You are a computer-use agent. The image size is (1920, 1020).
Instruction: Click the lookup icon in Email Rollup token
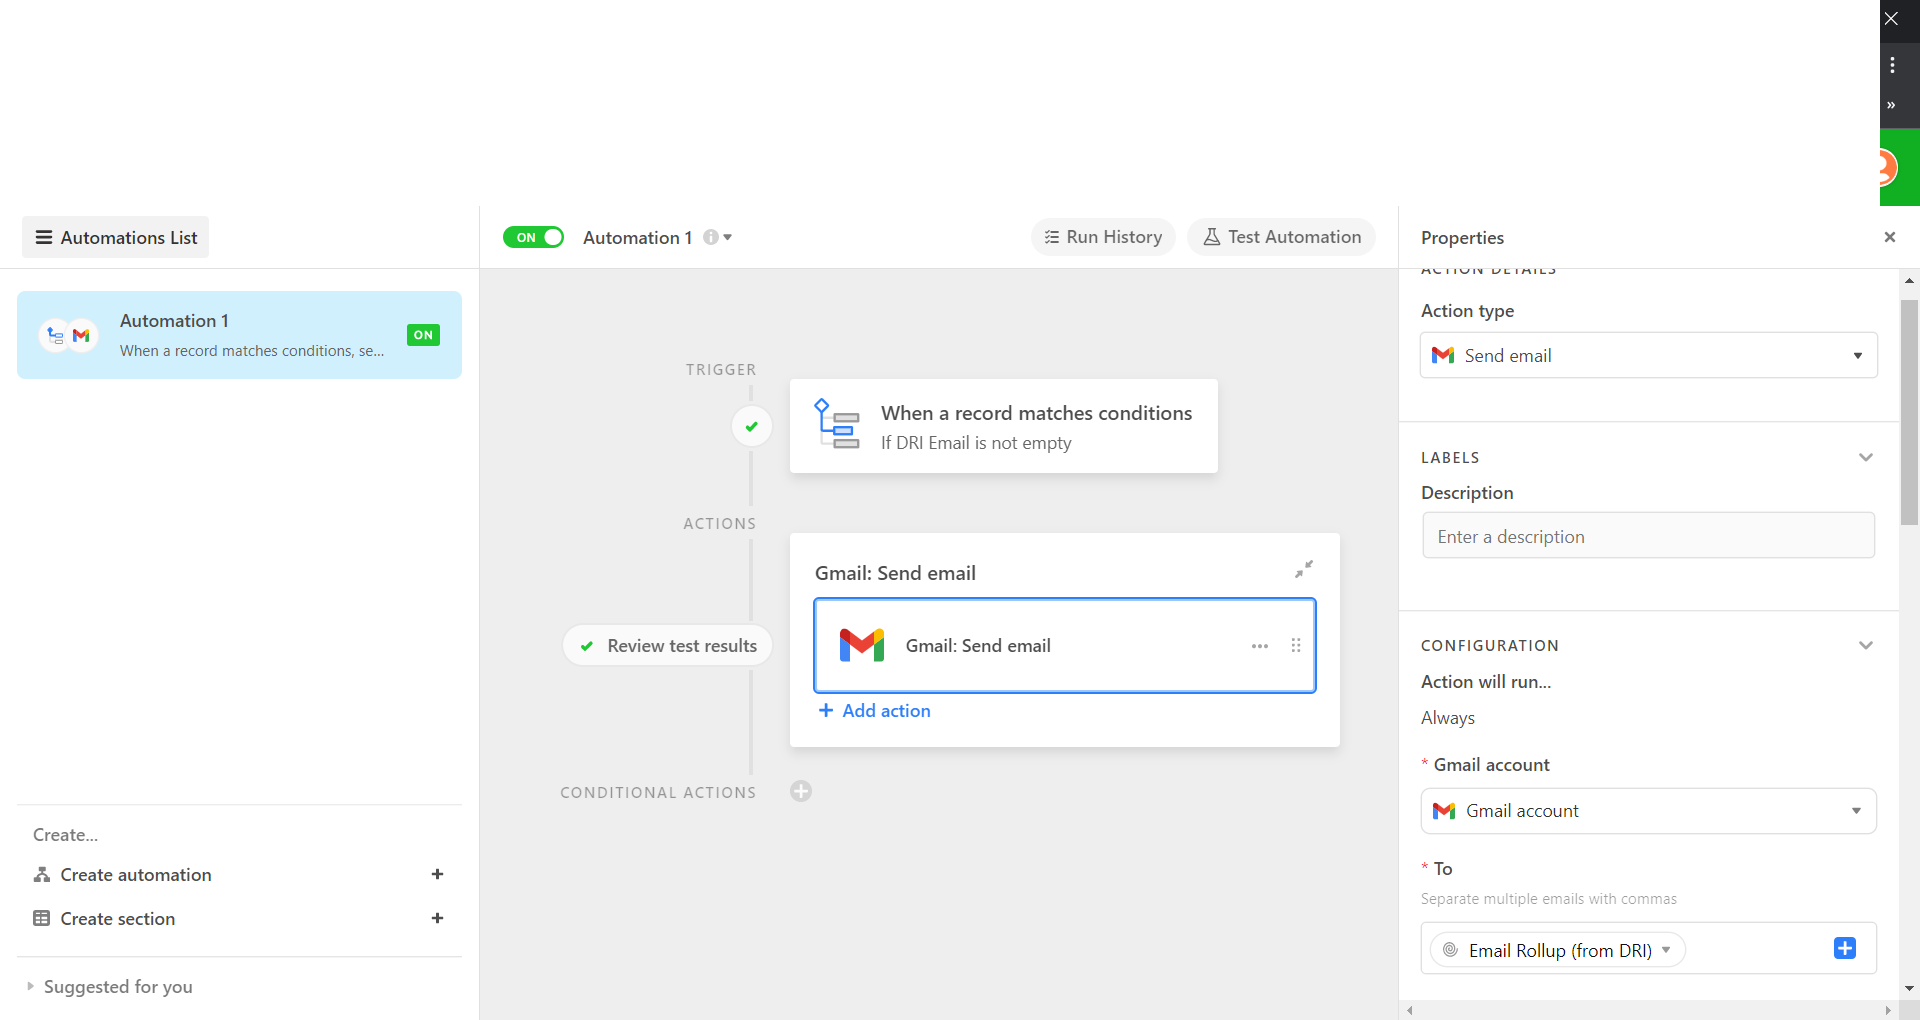point(1450,949)
